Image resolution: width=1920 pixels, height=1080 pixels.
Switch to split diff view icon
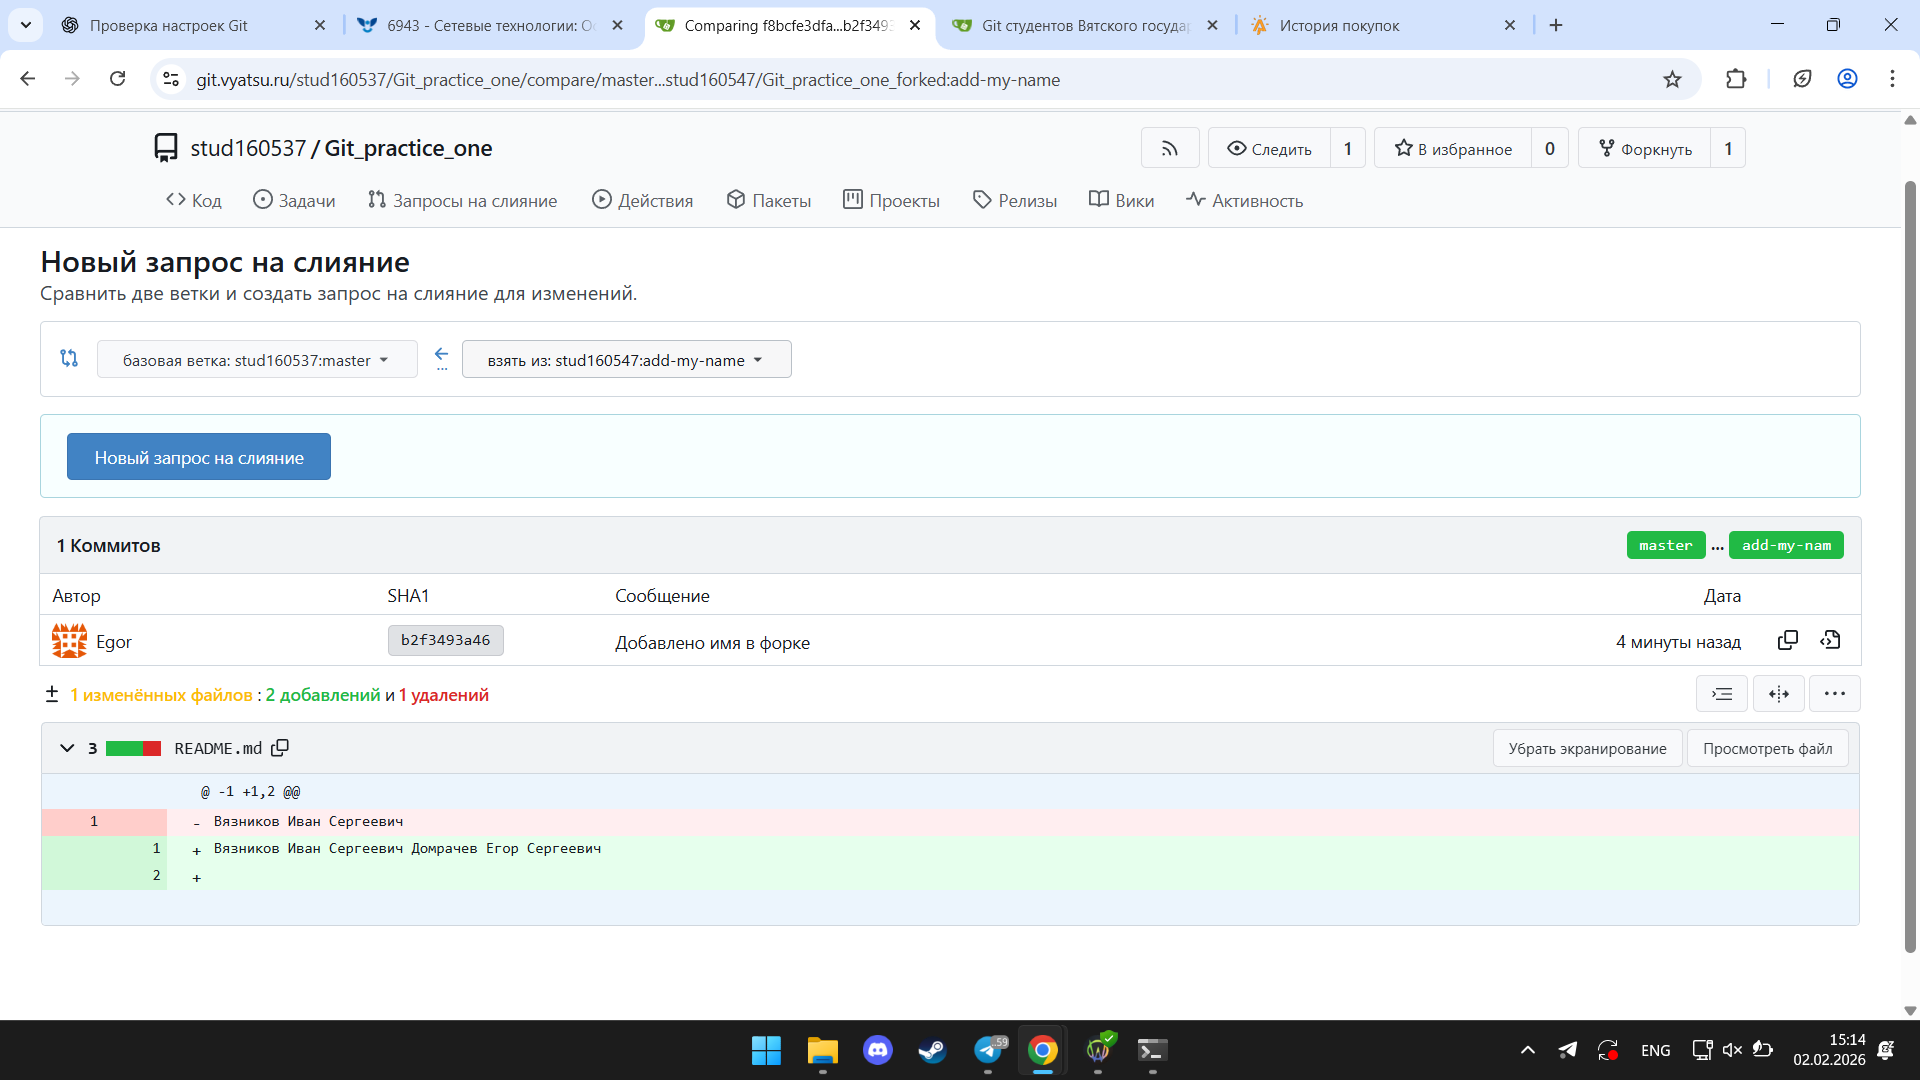[x=1778, y=694]
